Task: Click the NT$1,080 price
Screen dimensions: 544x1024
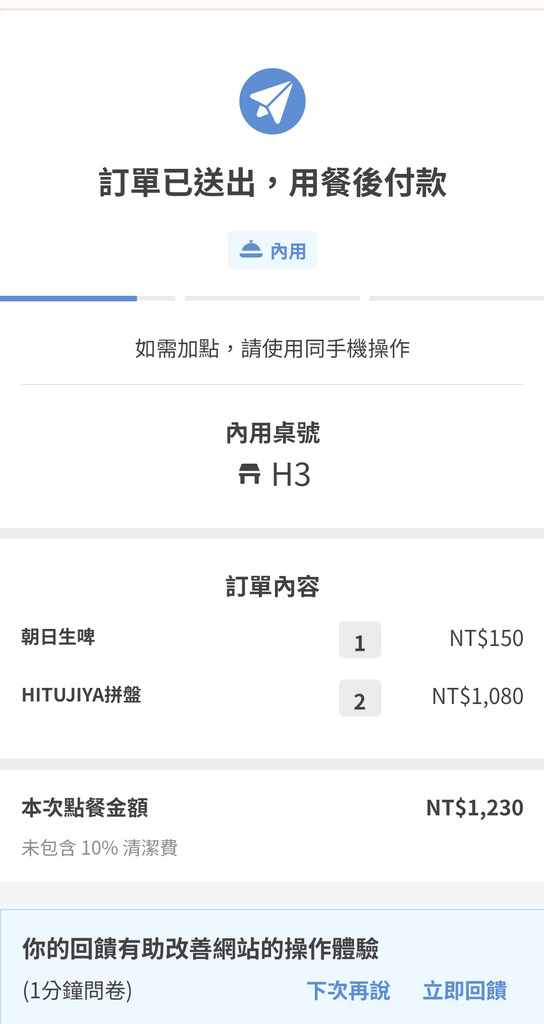Action: coord(477,696)
